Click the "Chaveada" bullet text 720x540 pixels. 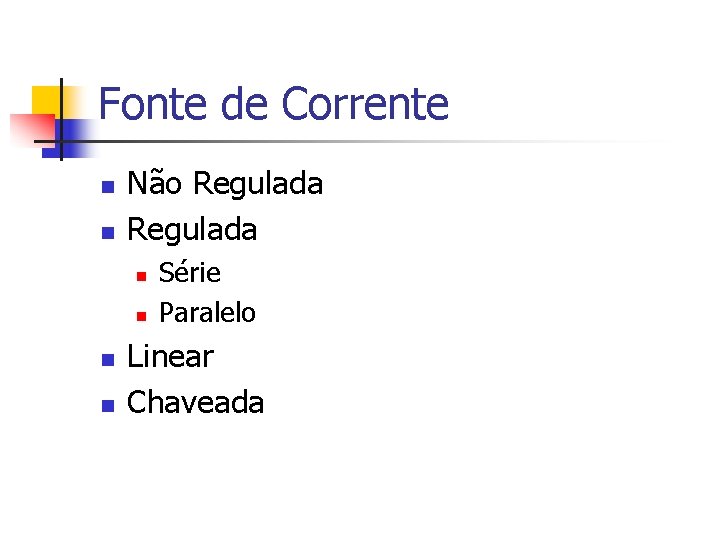pos(196,403)
